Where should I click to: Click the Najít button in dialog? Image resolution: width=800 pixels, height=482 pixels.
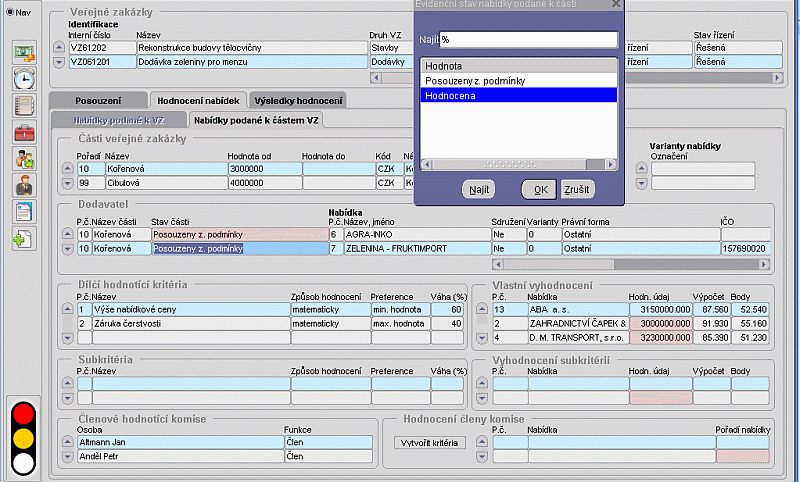tap(479, 190)
